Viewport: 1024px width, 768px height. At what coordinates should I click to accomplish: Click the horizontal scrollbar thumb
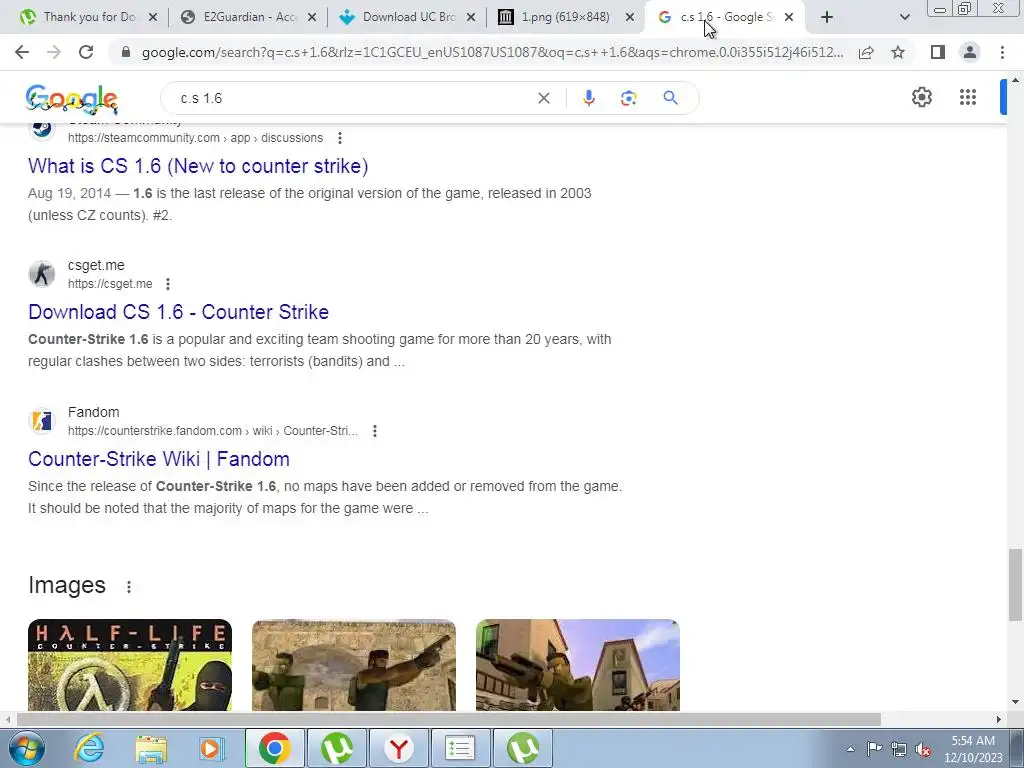point(449,719)
